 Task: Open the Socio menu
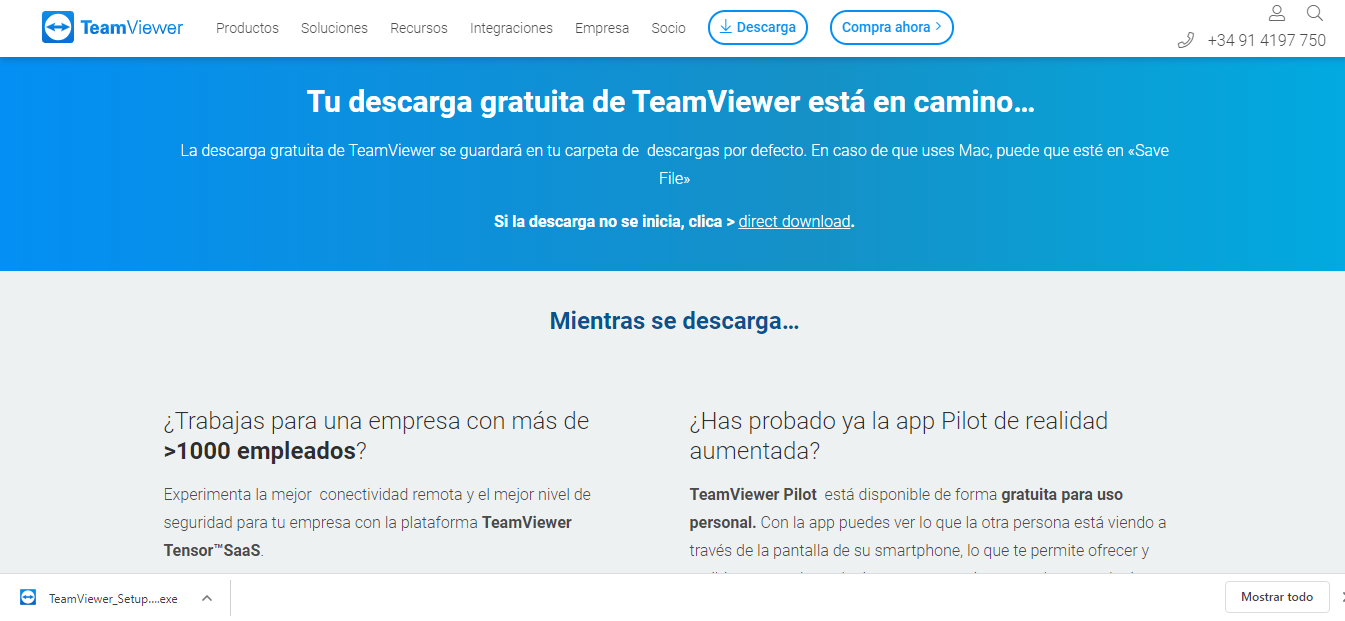click(668, 28)
